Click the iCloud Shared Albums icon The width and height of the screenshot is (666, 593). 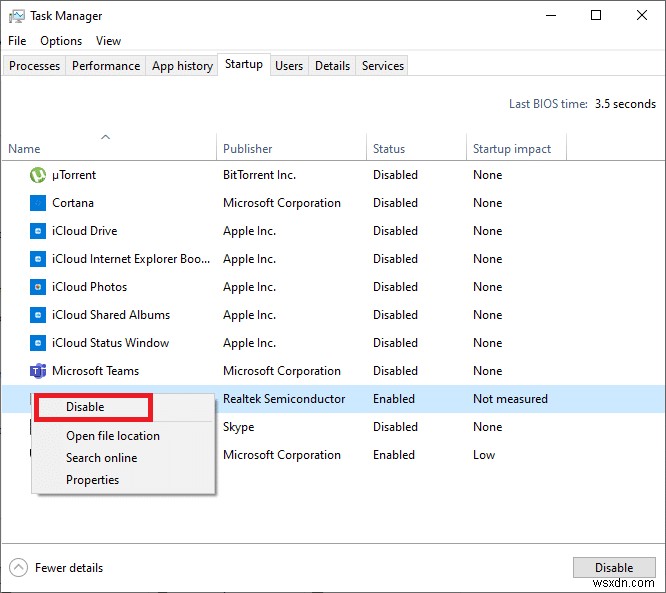point(38,315)
